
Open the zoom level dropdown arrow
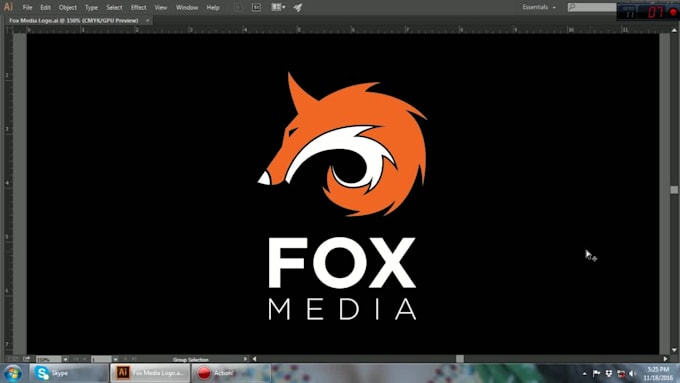pos(65,359)
